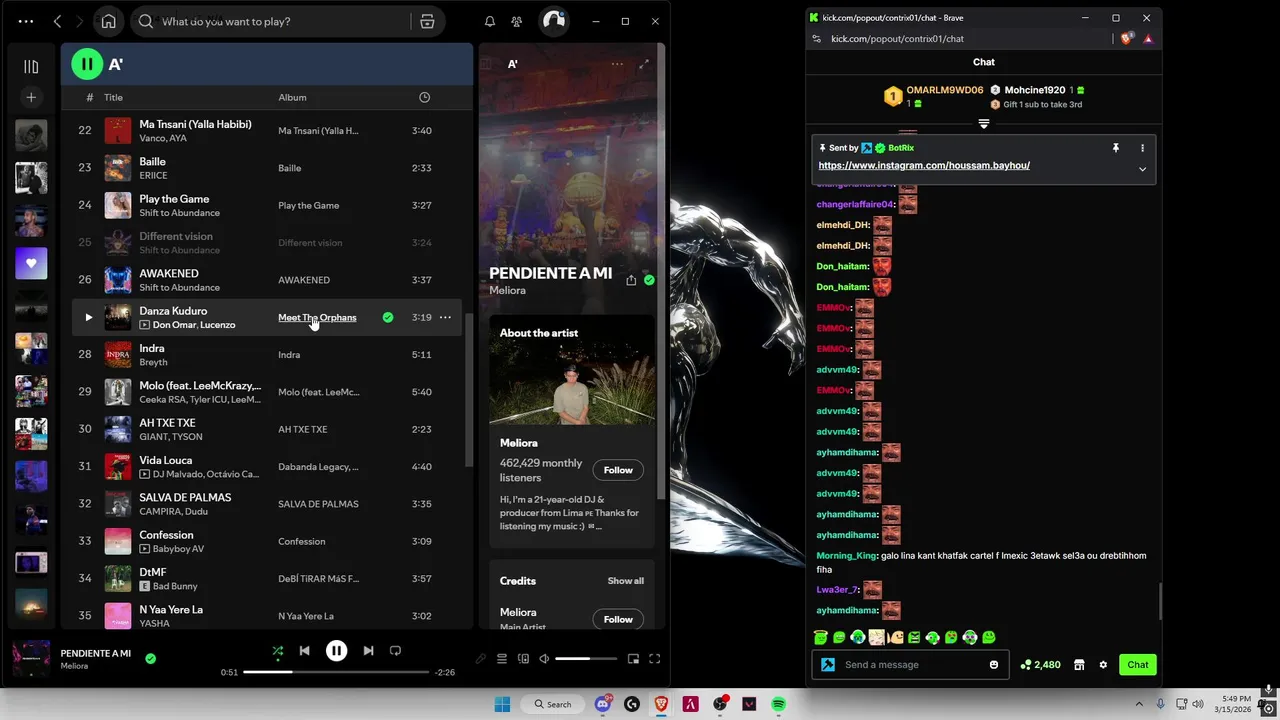Open the emoji picker in chat input
Image resolution: width=1280 pixels, height=720 pixels.
click(993, 665)
